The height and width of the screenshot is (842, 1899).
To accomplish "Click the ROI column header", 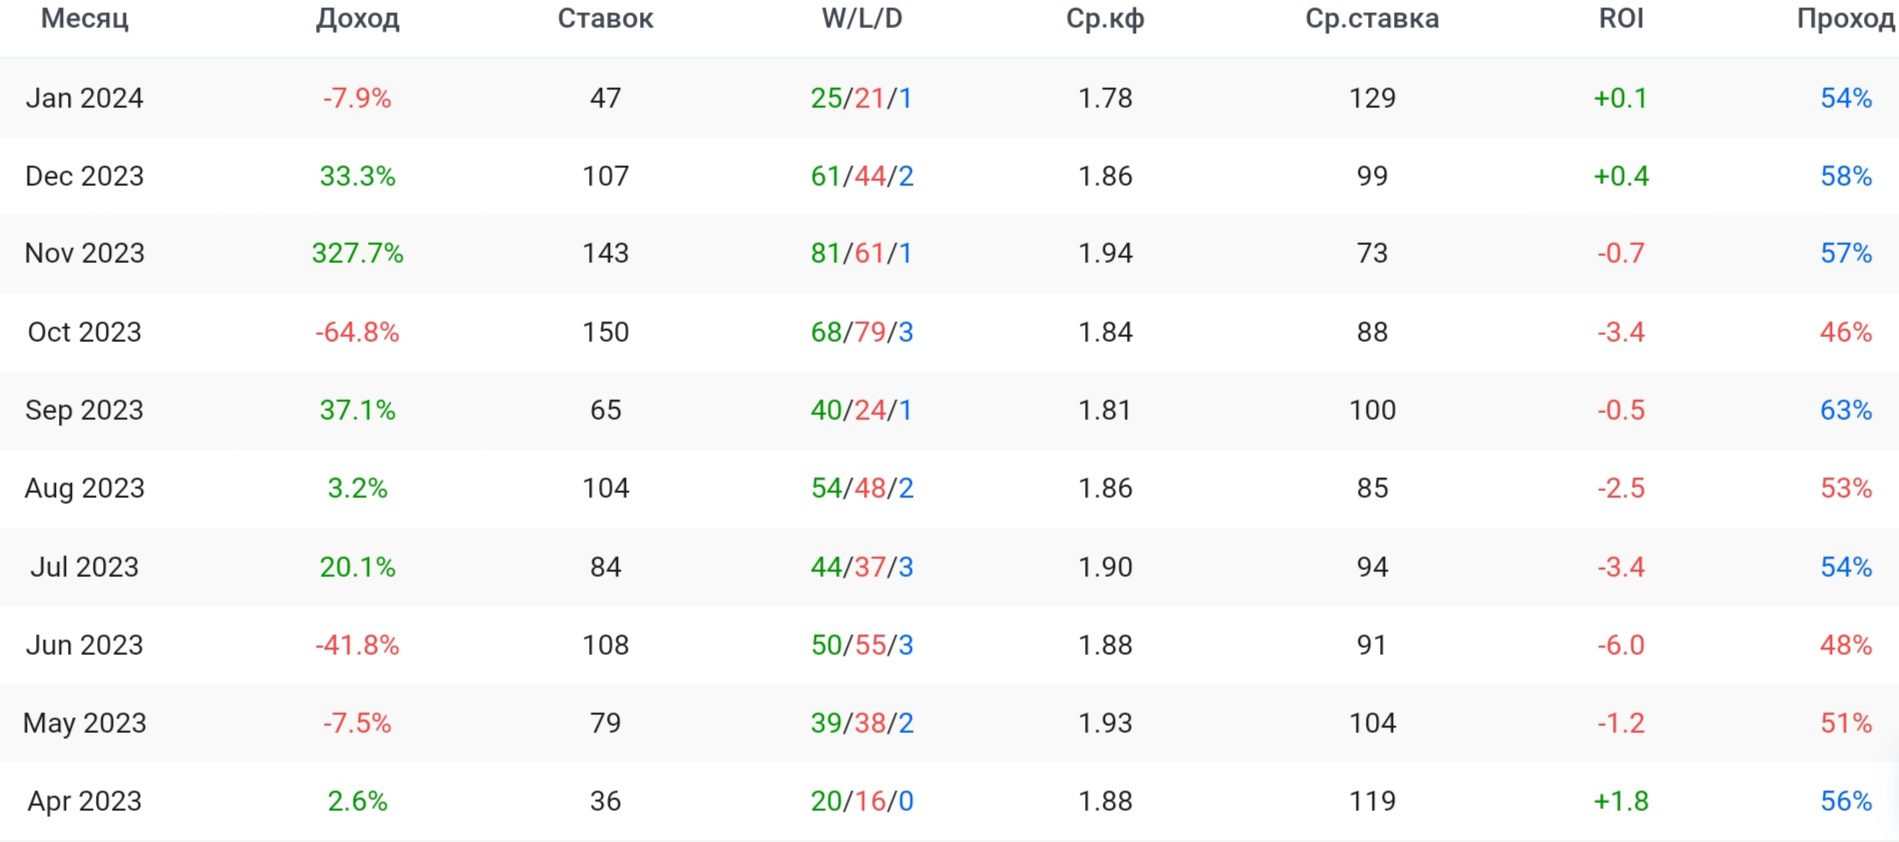I will coord(1621,19).
